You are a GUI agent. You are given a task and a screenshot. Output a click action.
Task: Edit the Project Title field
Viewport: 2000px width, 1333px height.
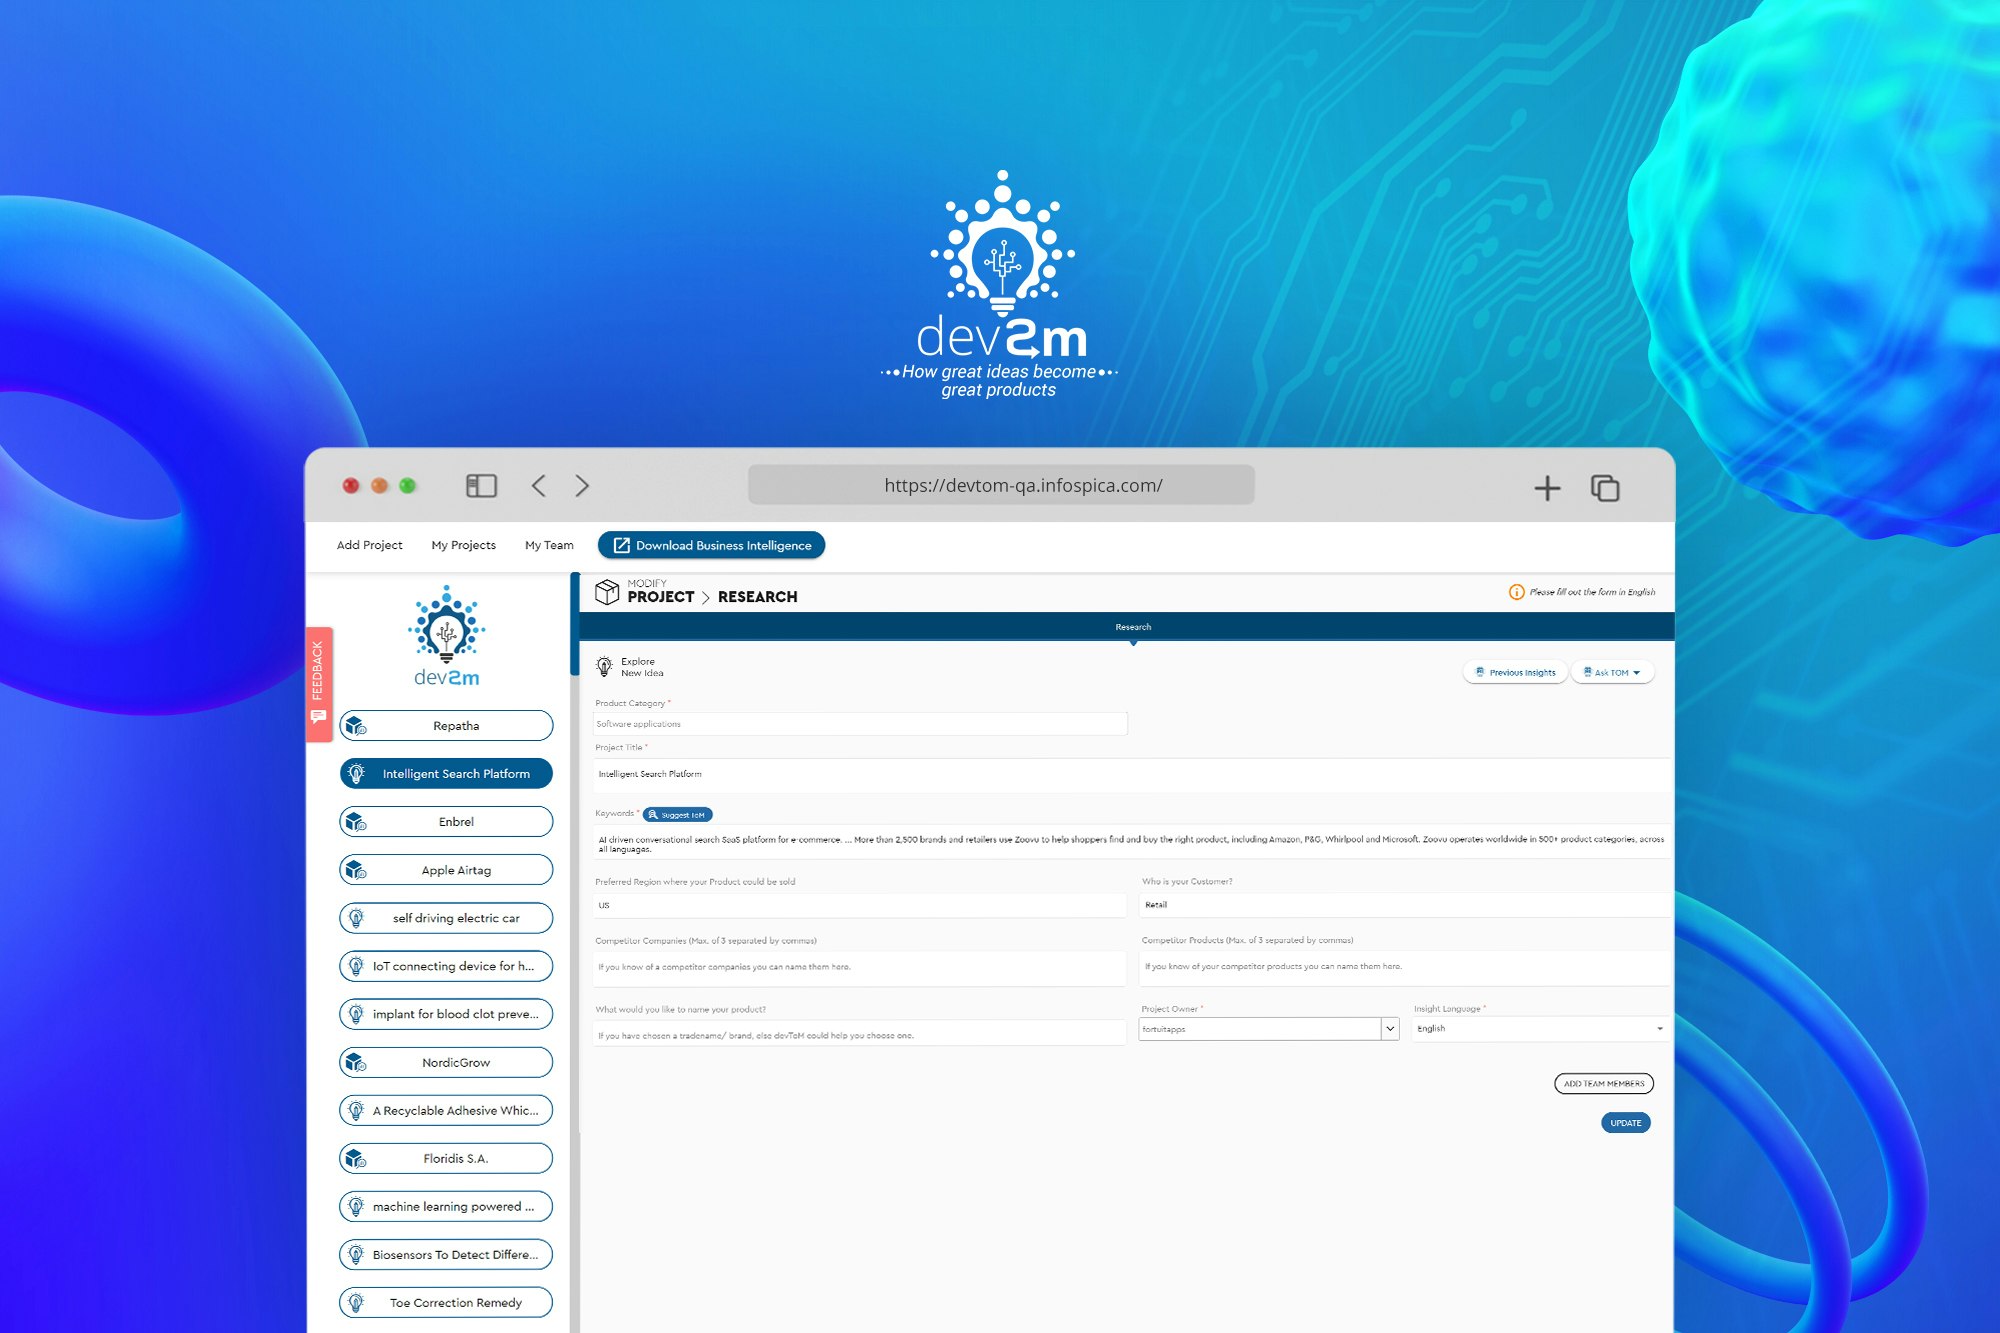1131,774
